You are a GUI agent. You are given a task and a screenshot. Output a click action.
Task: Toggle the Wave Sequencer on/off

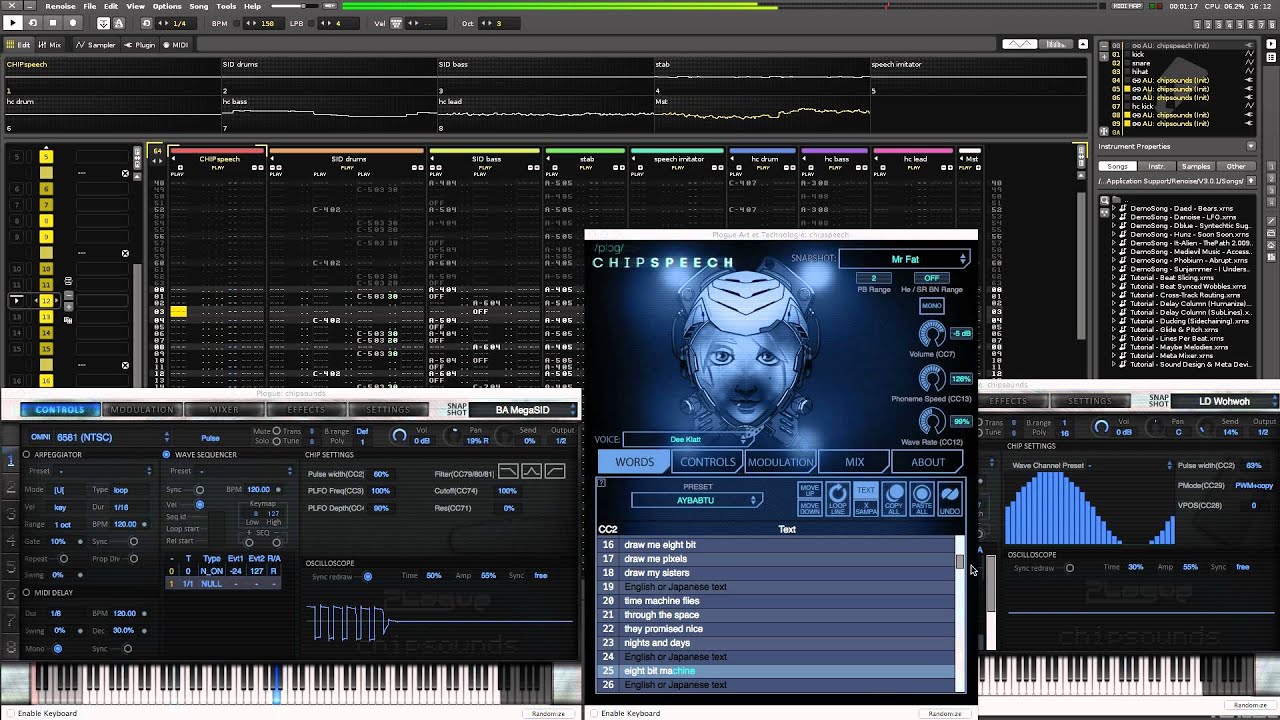point(166,455)
